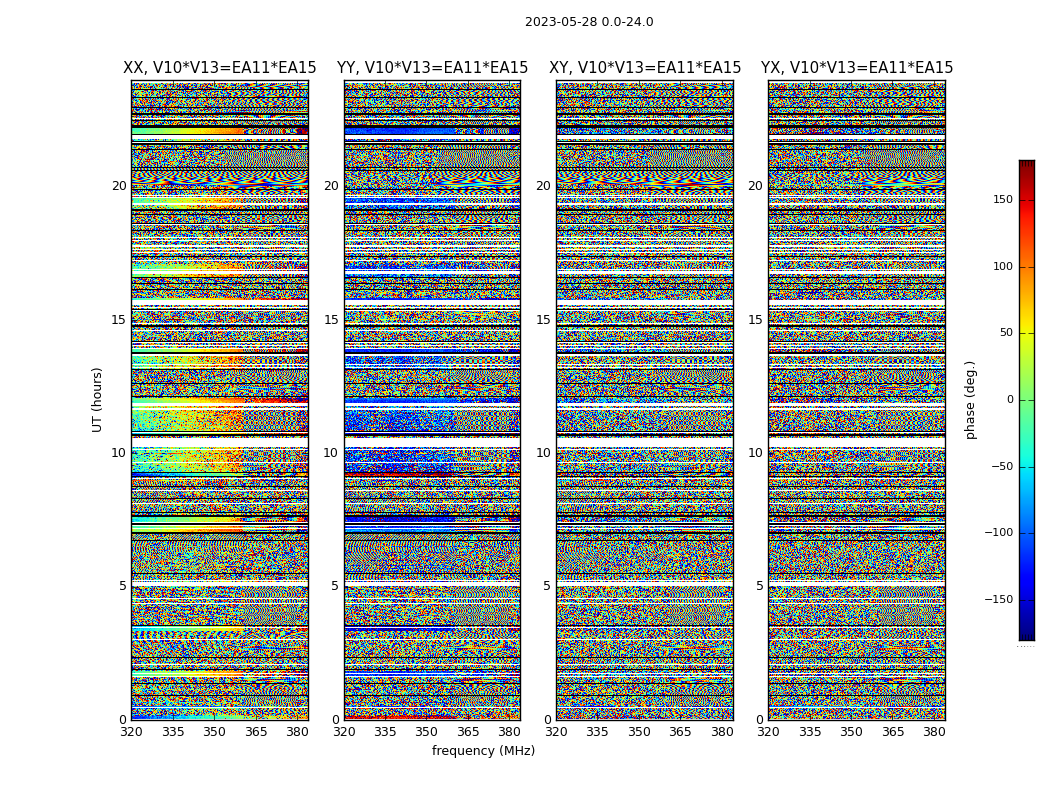Image resolution: width=1050 pixels, height=800 pixels.
Task: Click the plot date title 2023-05-28 0.0-24.0
Action: [589, 22]
